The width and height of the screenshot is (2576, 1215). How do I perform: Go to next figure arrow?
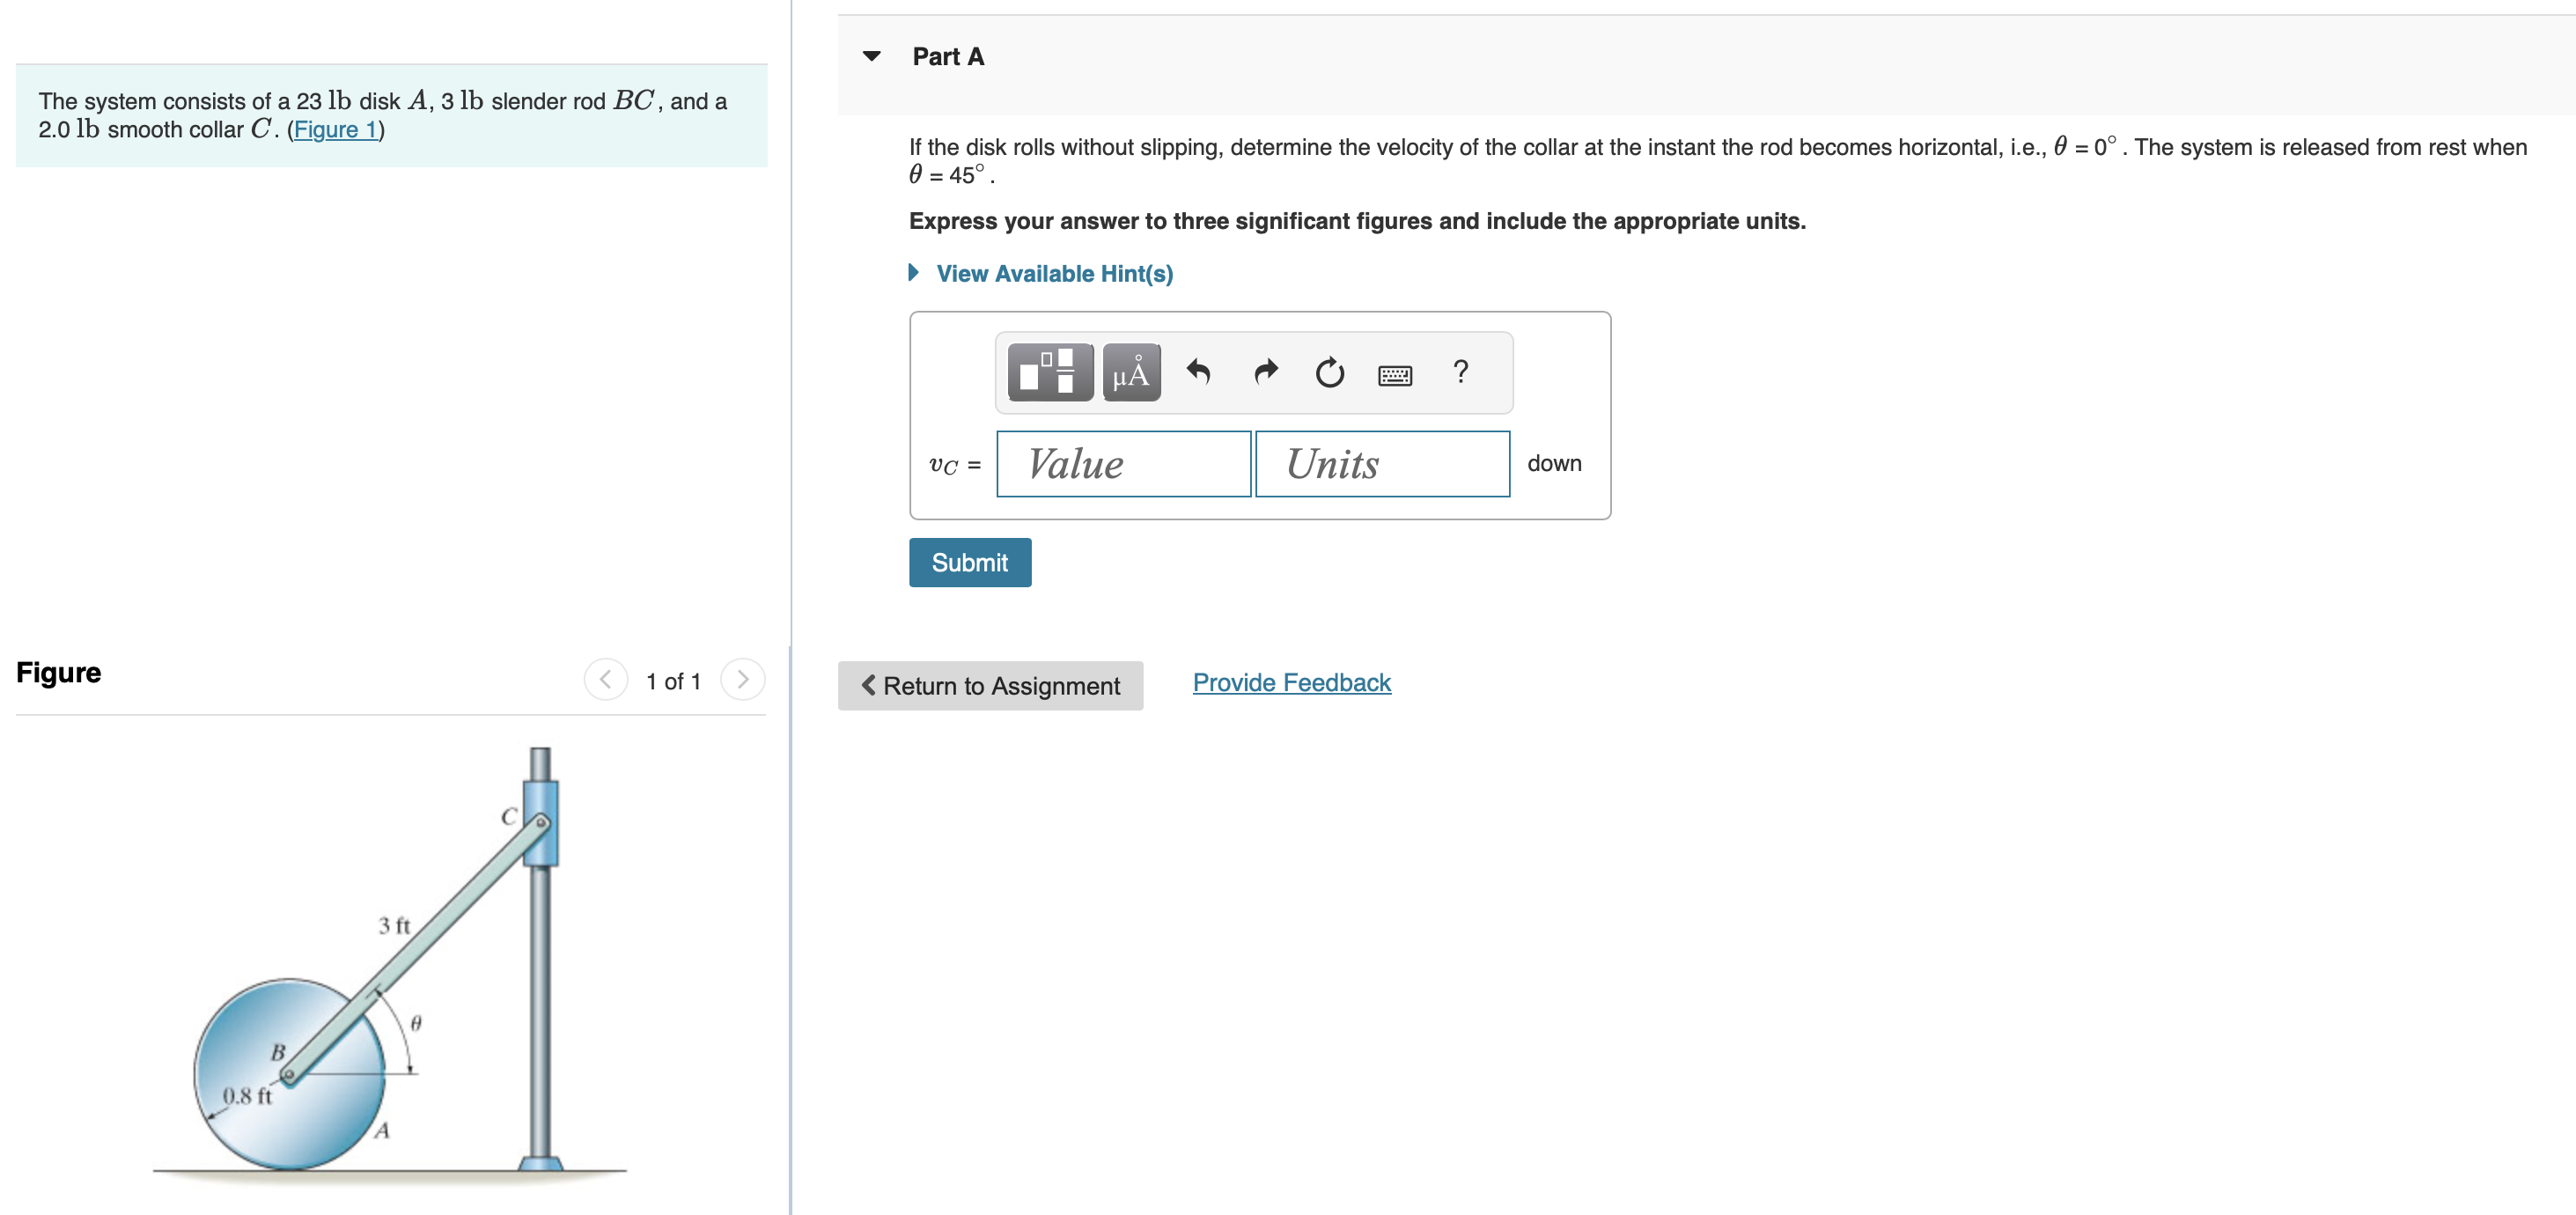pyautogui.click(x=742, y=680)
